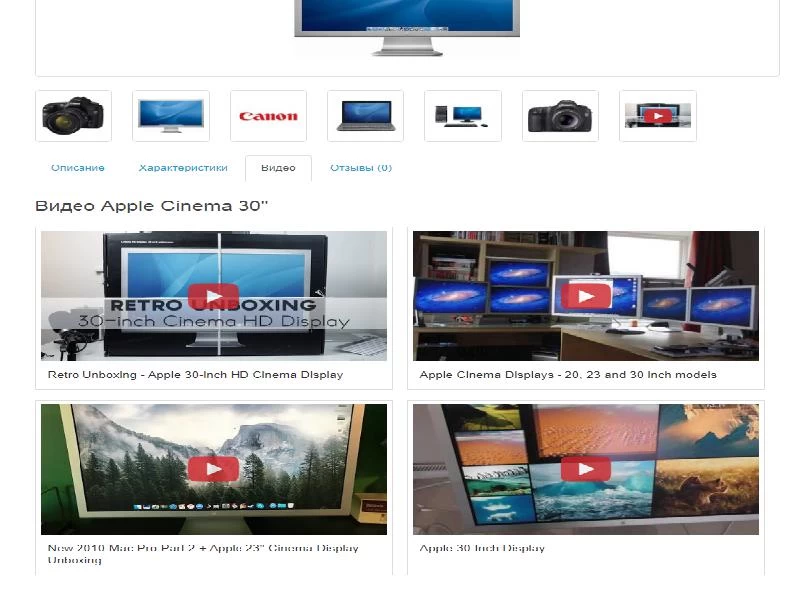This screenshot has height=600, width=800.
Task: Select the black DSLR camera thumbnail with lens
Action: click(73, 116)
